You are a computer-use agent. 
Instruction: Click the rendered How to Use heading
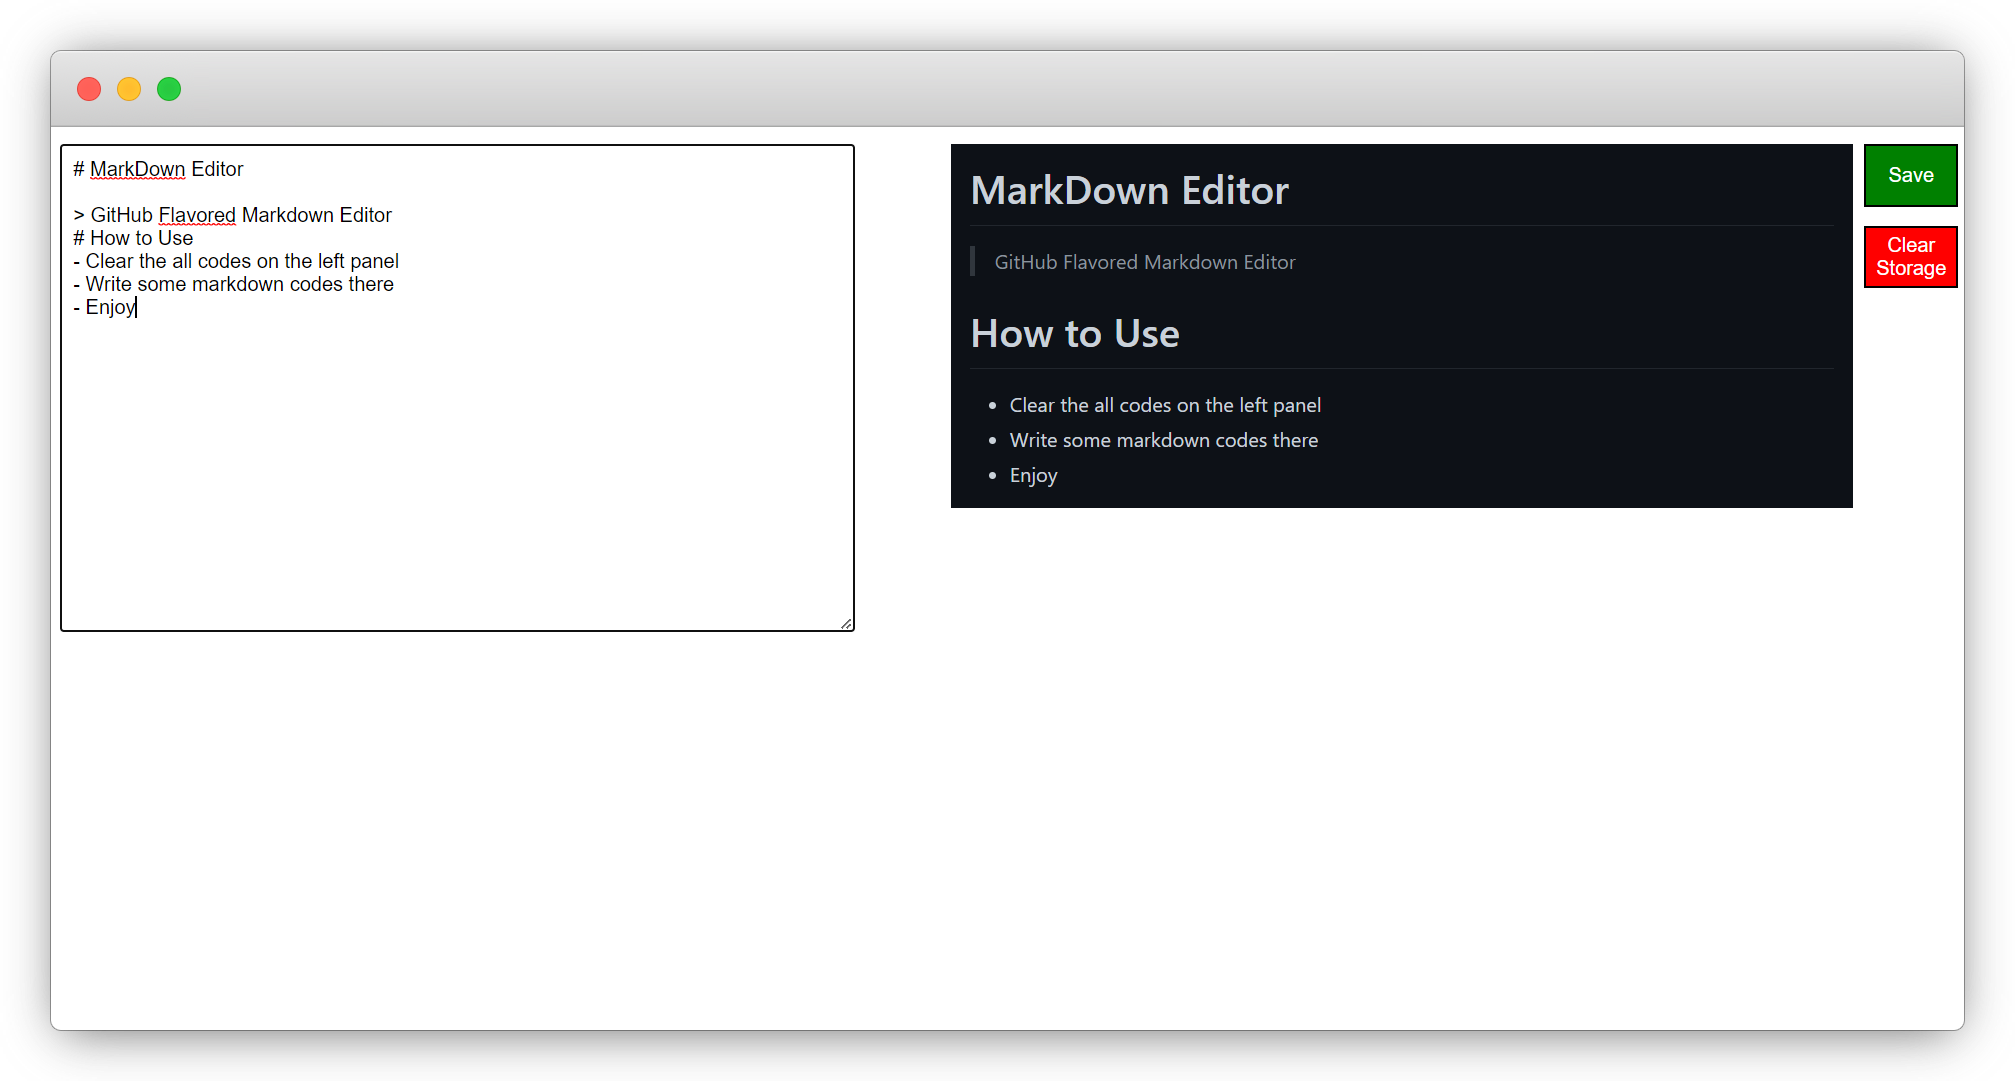(1074, 333)
